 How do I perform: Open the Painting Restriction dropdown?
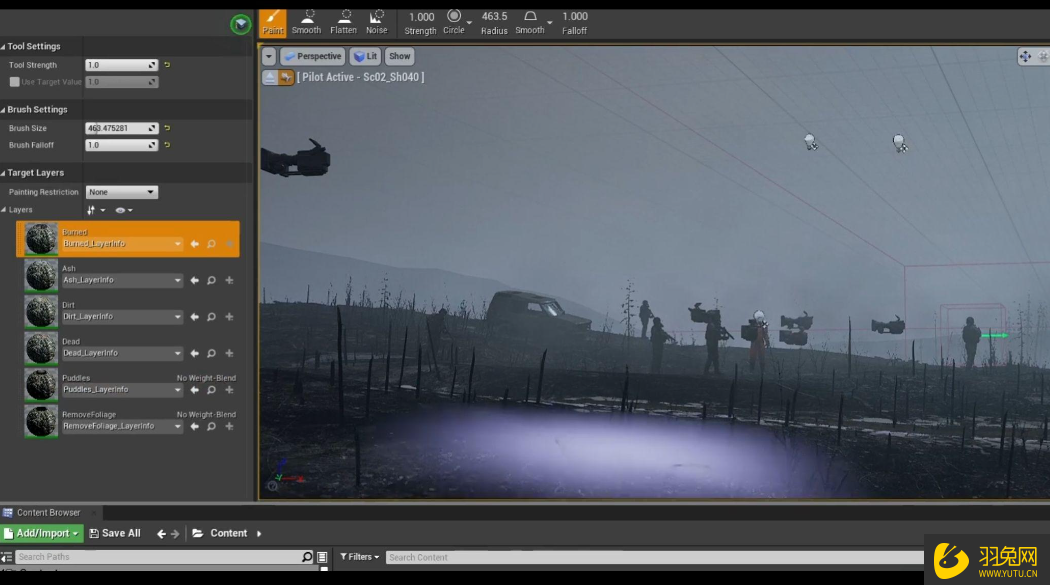tap(122, 192)
